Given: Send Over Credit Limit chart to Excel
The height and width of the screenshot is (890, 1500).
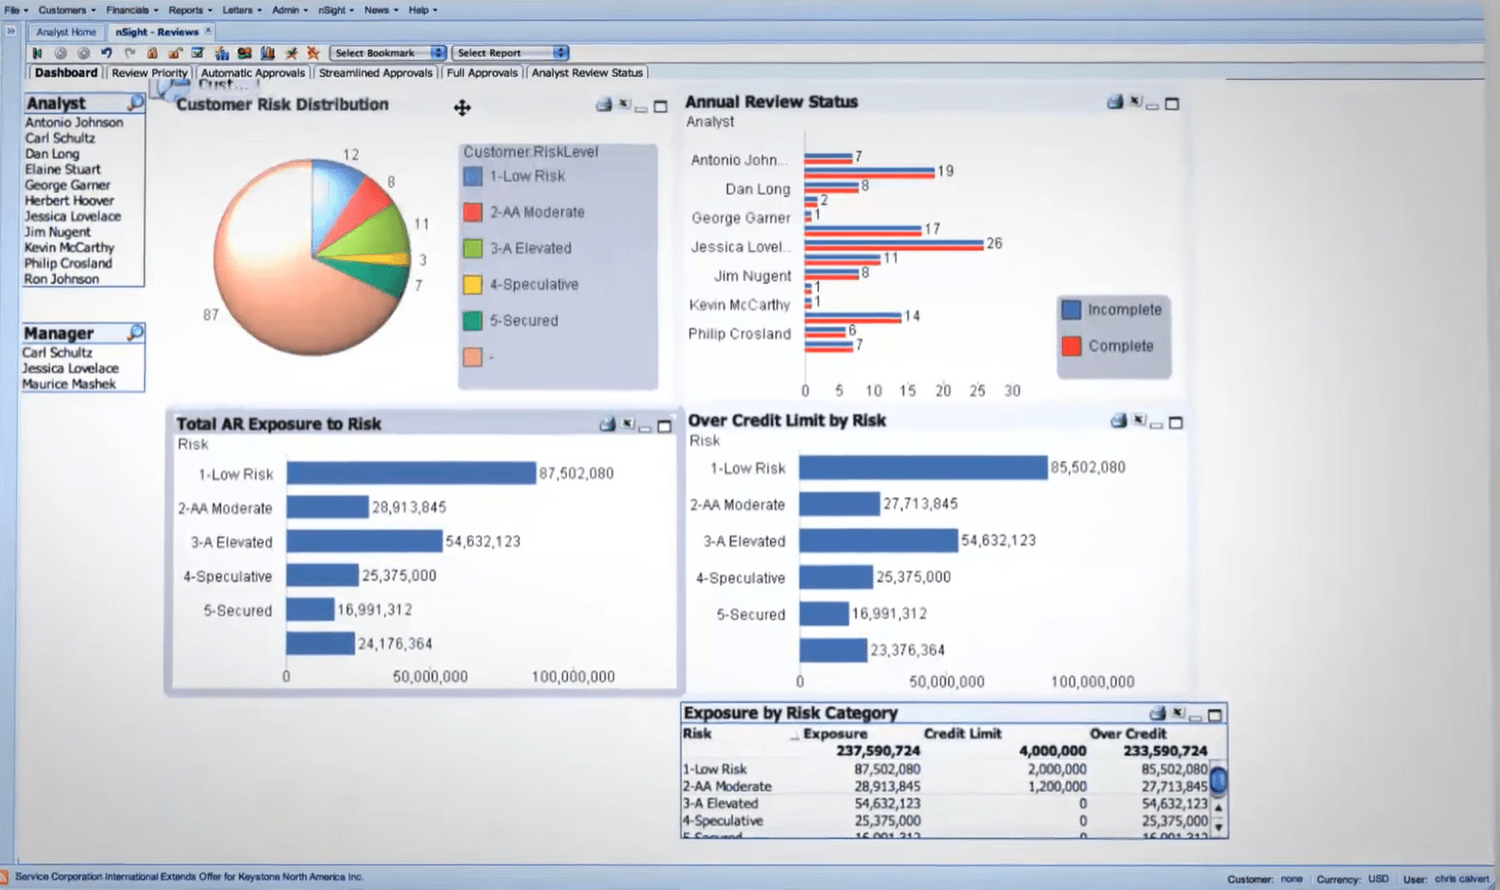Looking at the screenshot, I should (x=1139, y=421).
